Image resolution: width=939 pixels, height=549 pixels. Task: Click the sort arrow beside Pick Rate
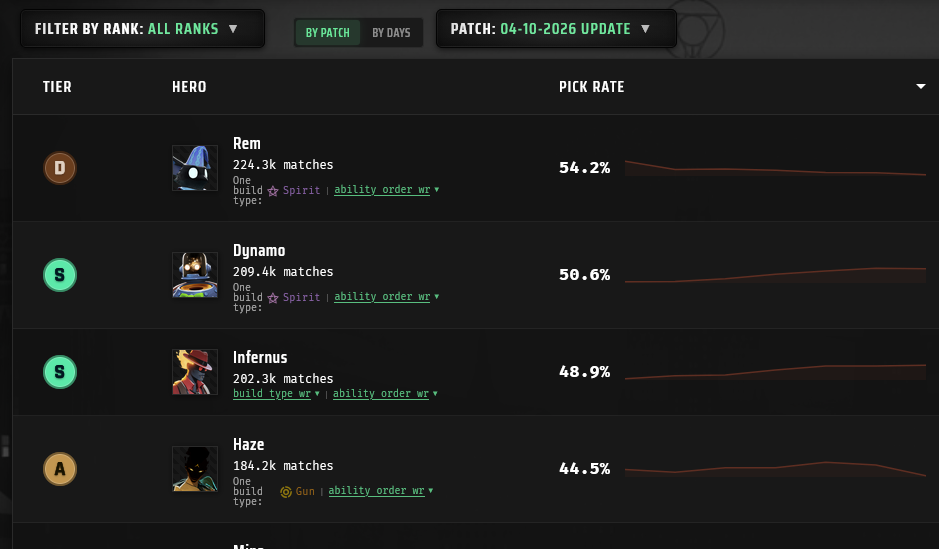[921, 87]
